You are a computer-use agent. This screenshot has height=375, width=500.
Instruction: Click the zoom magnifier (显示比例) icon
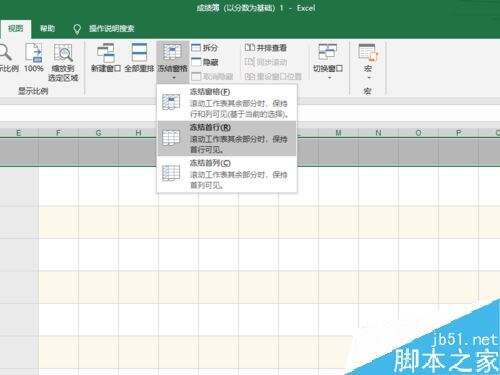click(5, 53)
